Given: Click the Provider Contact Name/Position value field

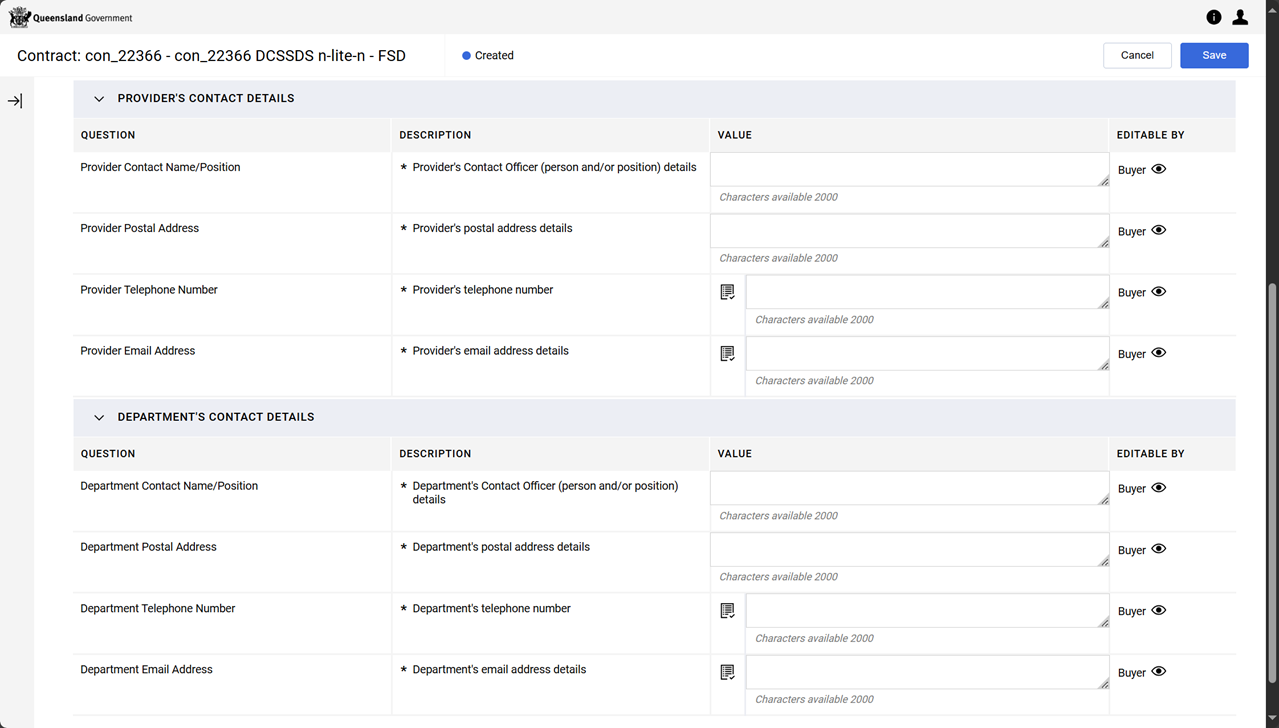Looking at the screenshot, I should pos(908,170).
